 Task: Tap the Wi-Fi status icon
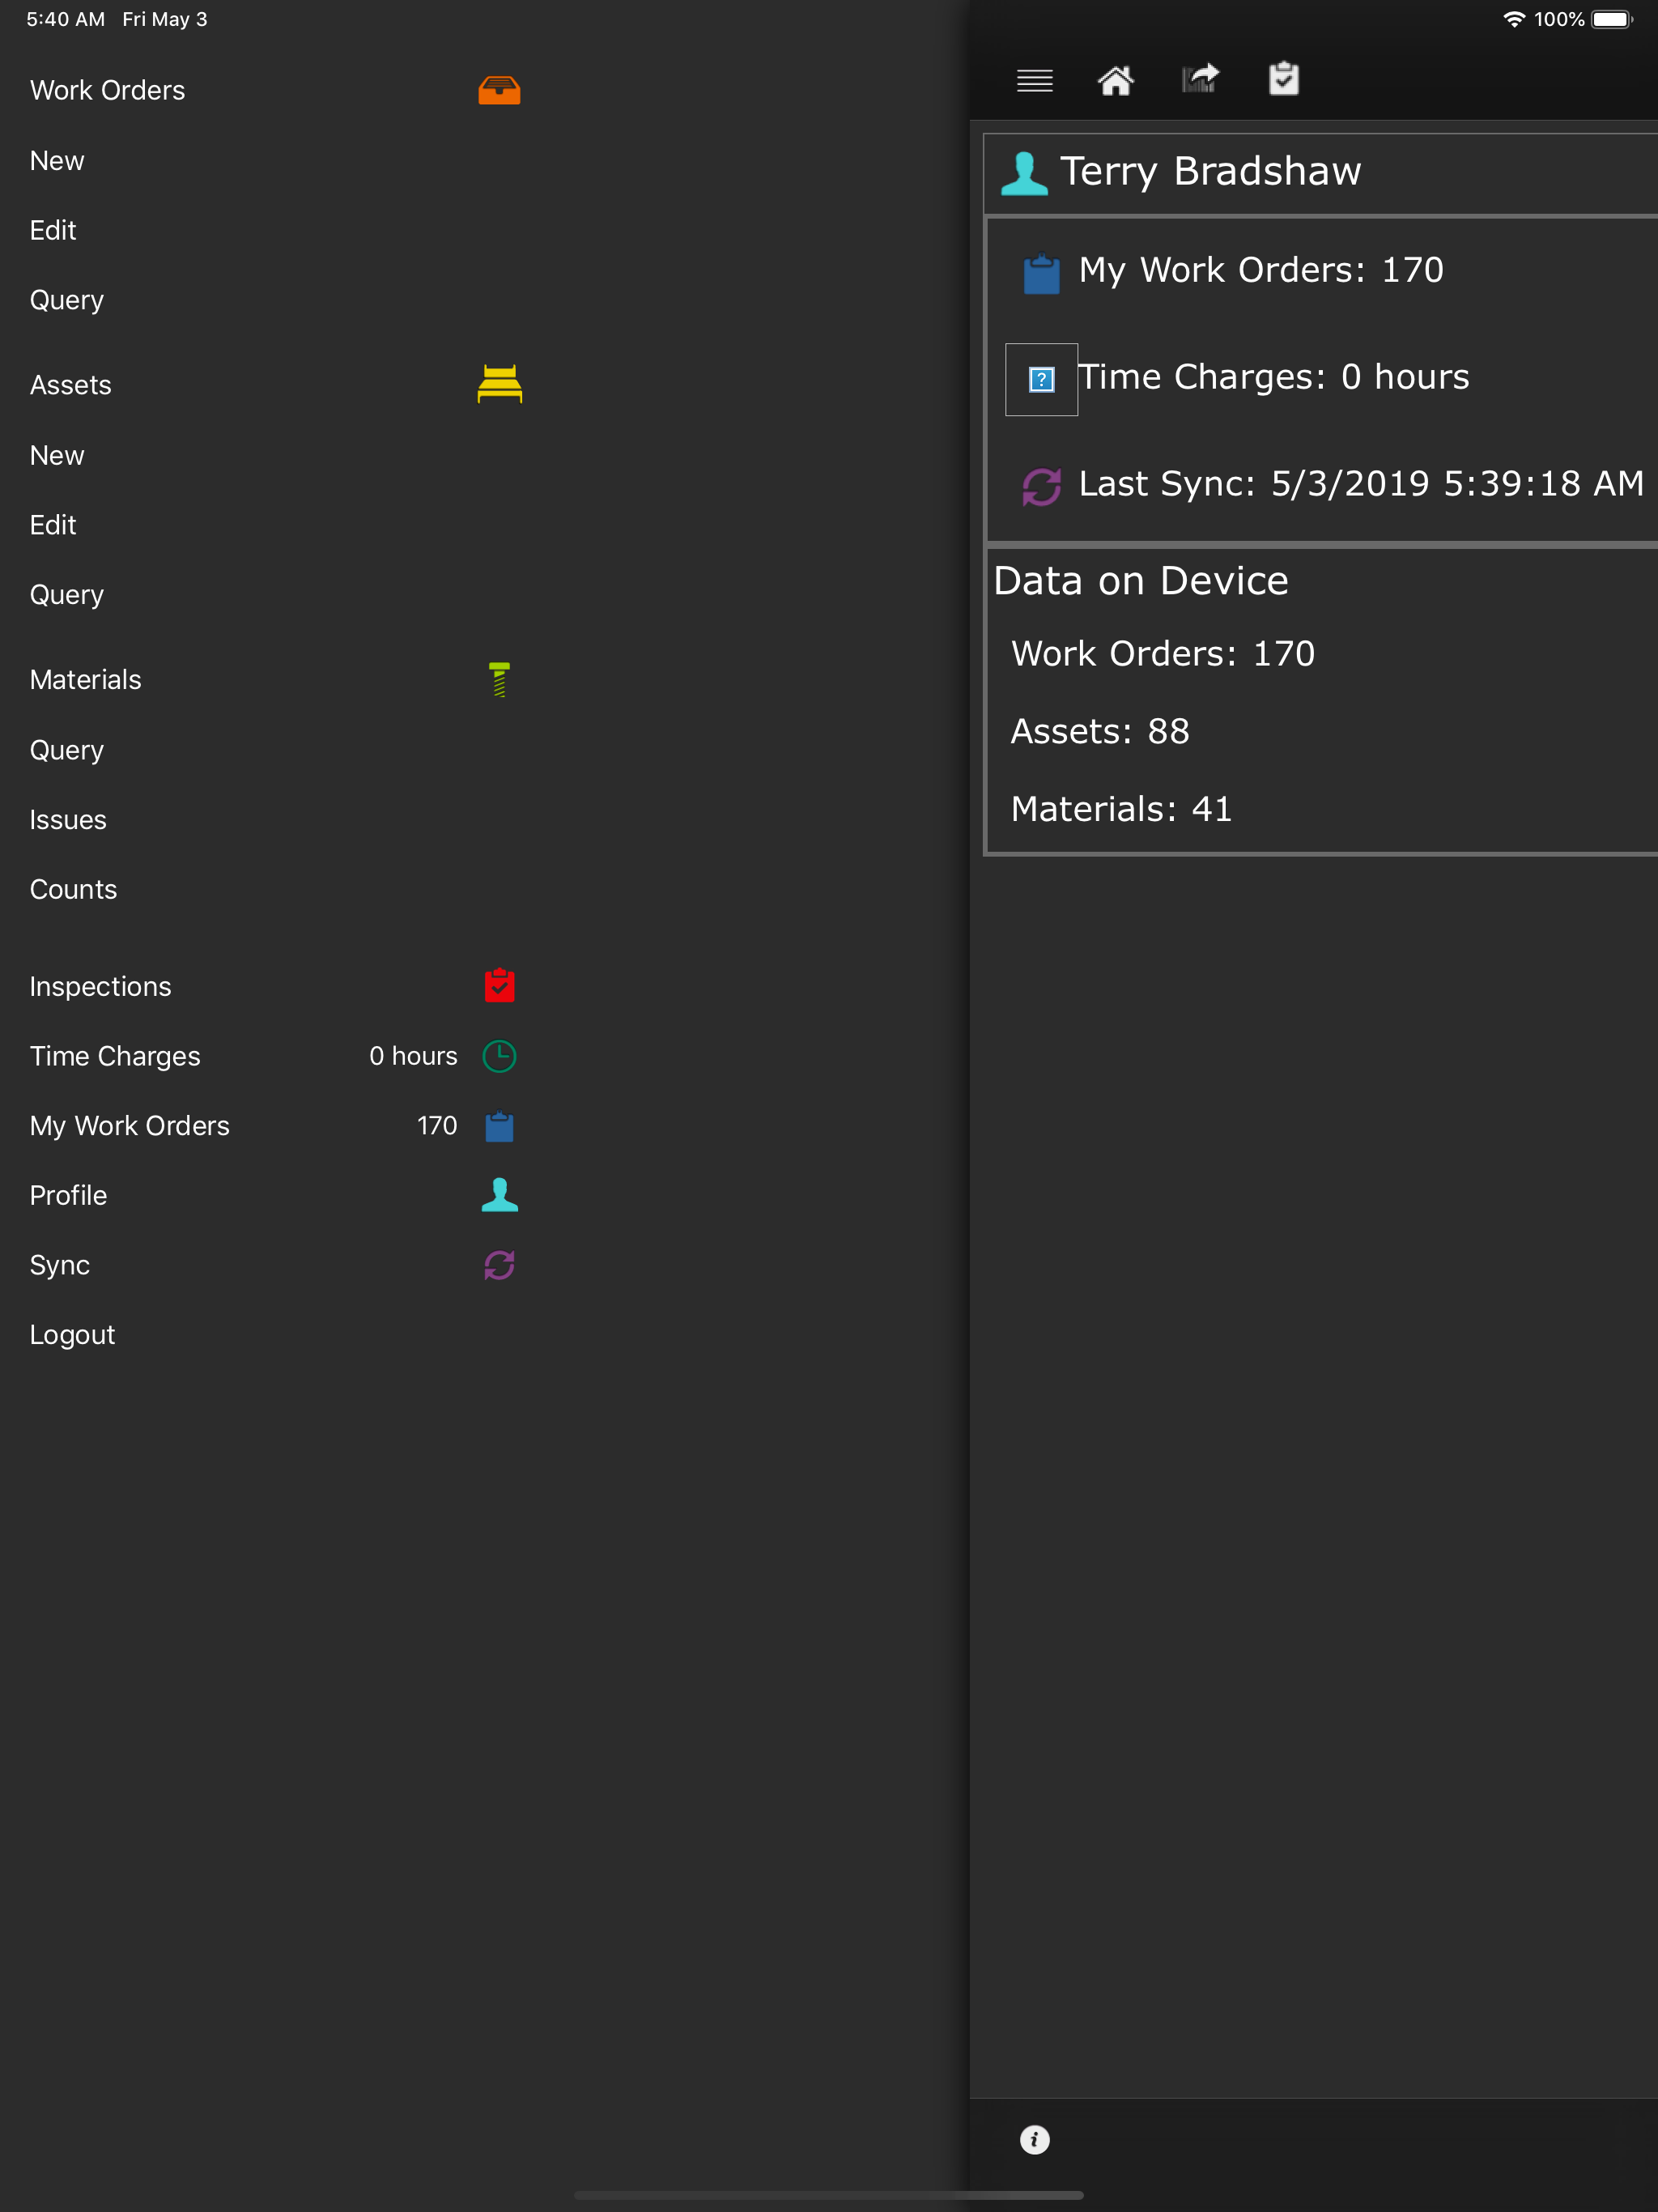pyautogui.click(x=1514, y=19)
